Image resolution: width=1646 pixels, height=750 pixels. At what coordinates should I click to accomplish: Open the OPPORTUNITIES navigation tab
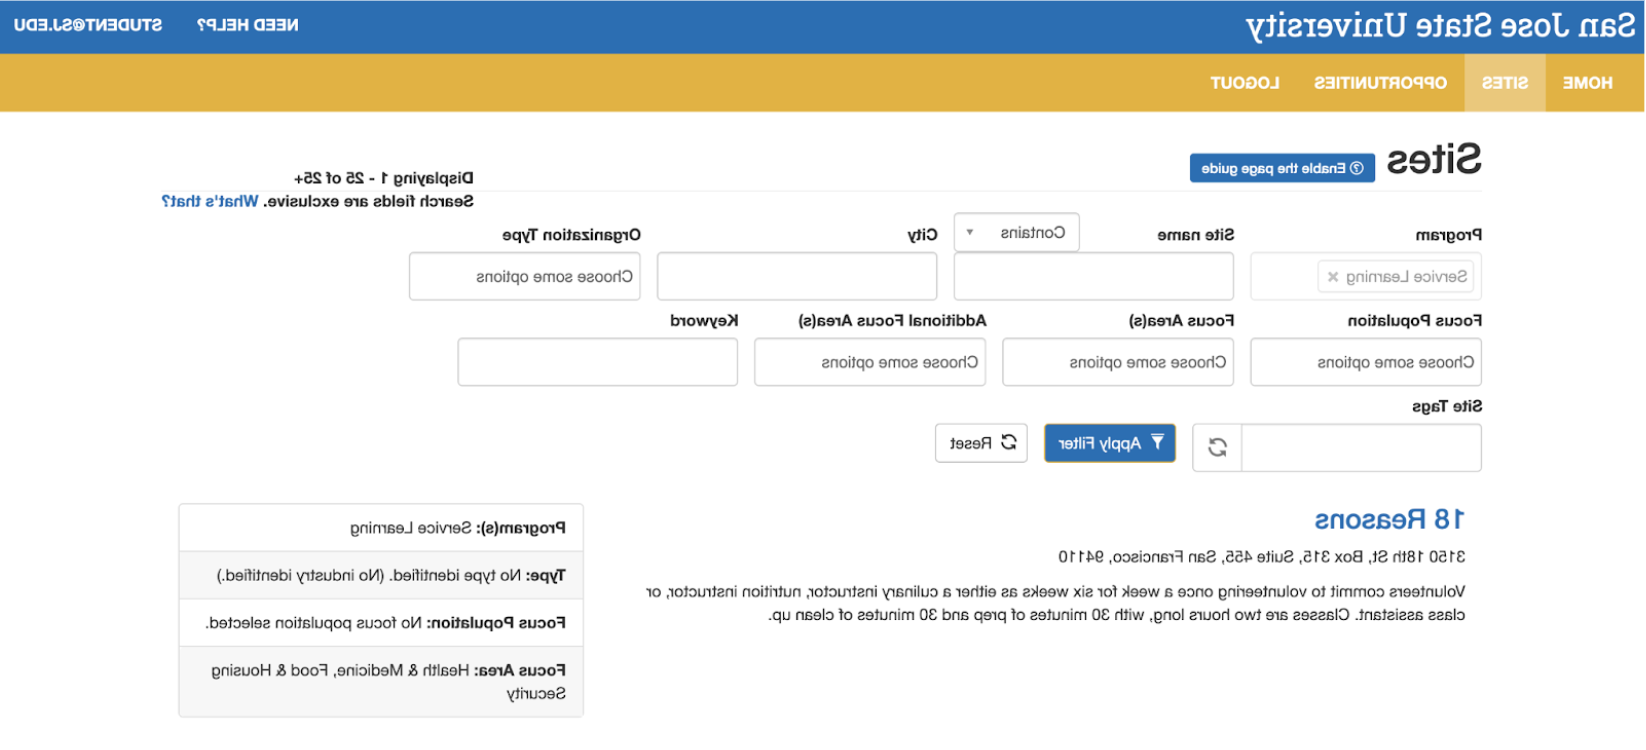click(1380, 83)
